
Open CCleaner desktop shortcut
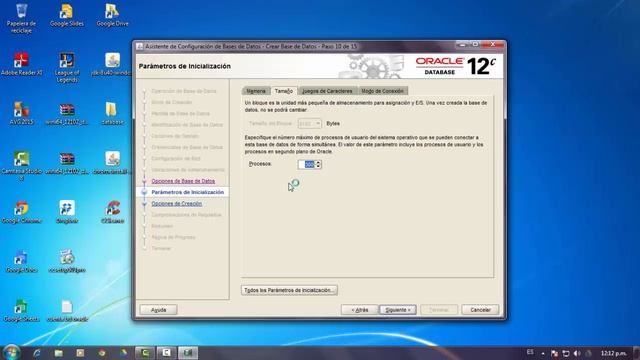[x=113, y=212]
